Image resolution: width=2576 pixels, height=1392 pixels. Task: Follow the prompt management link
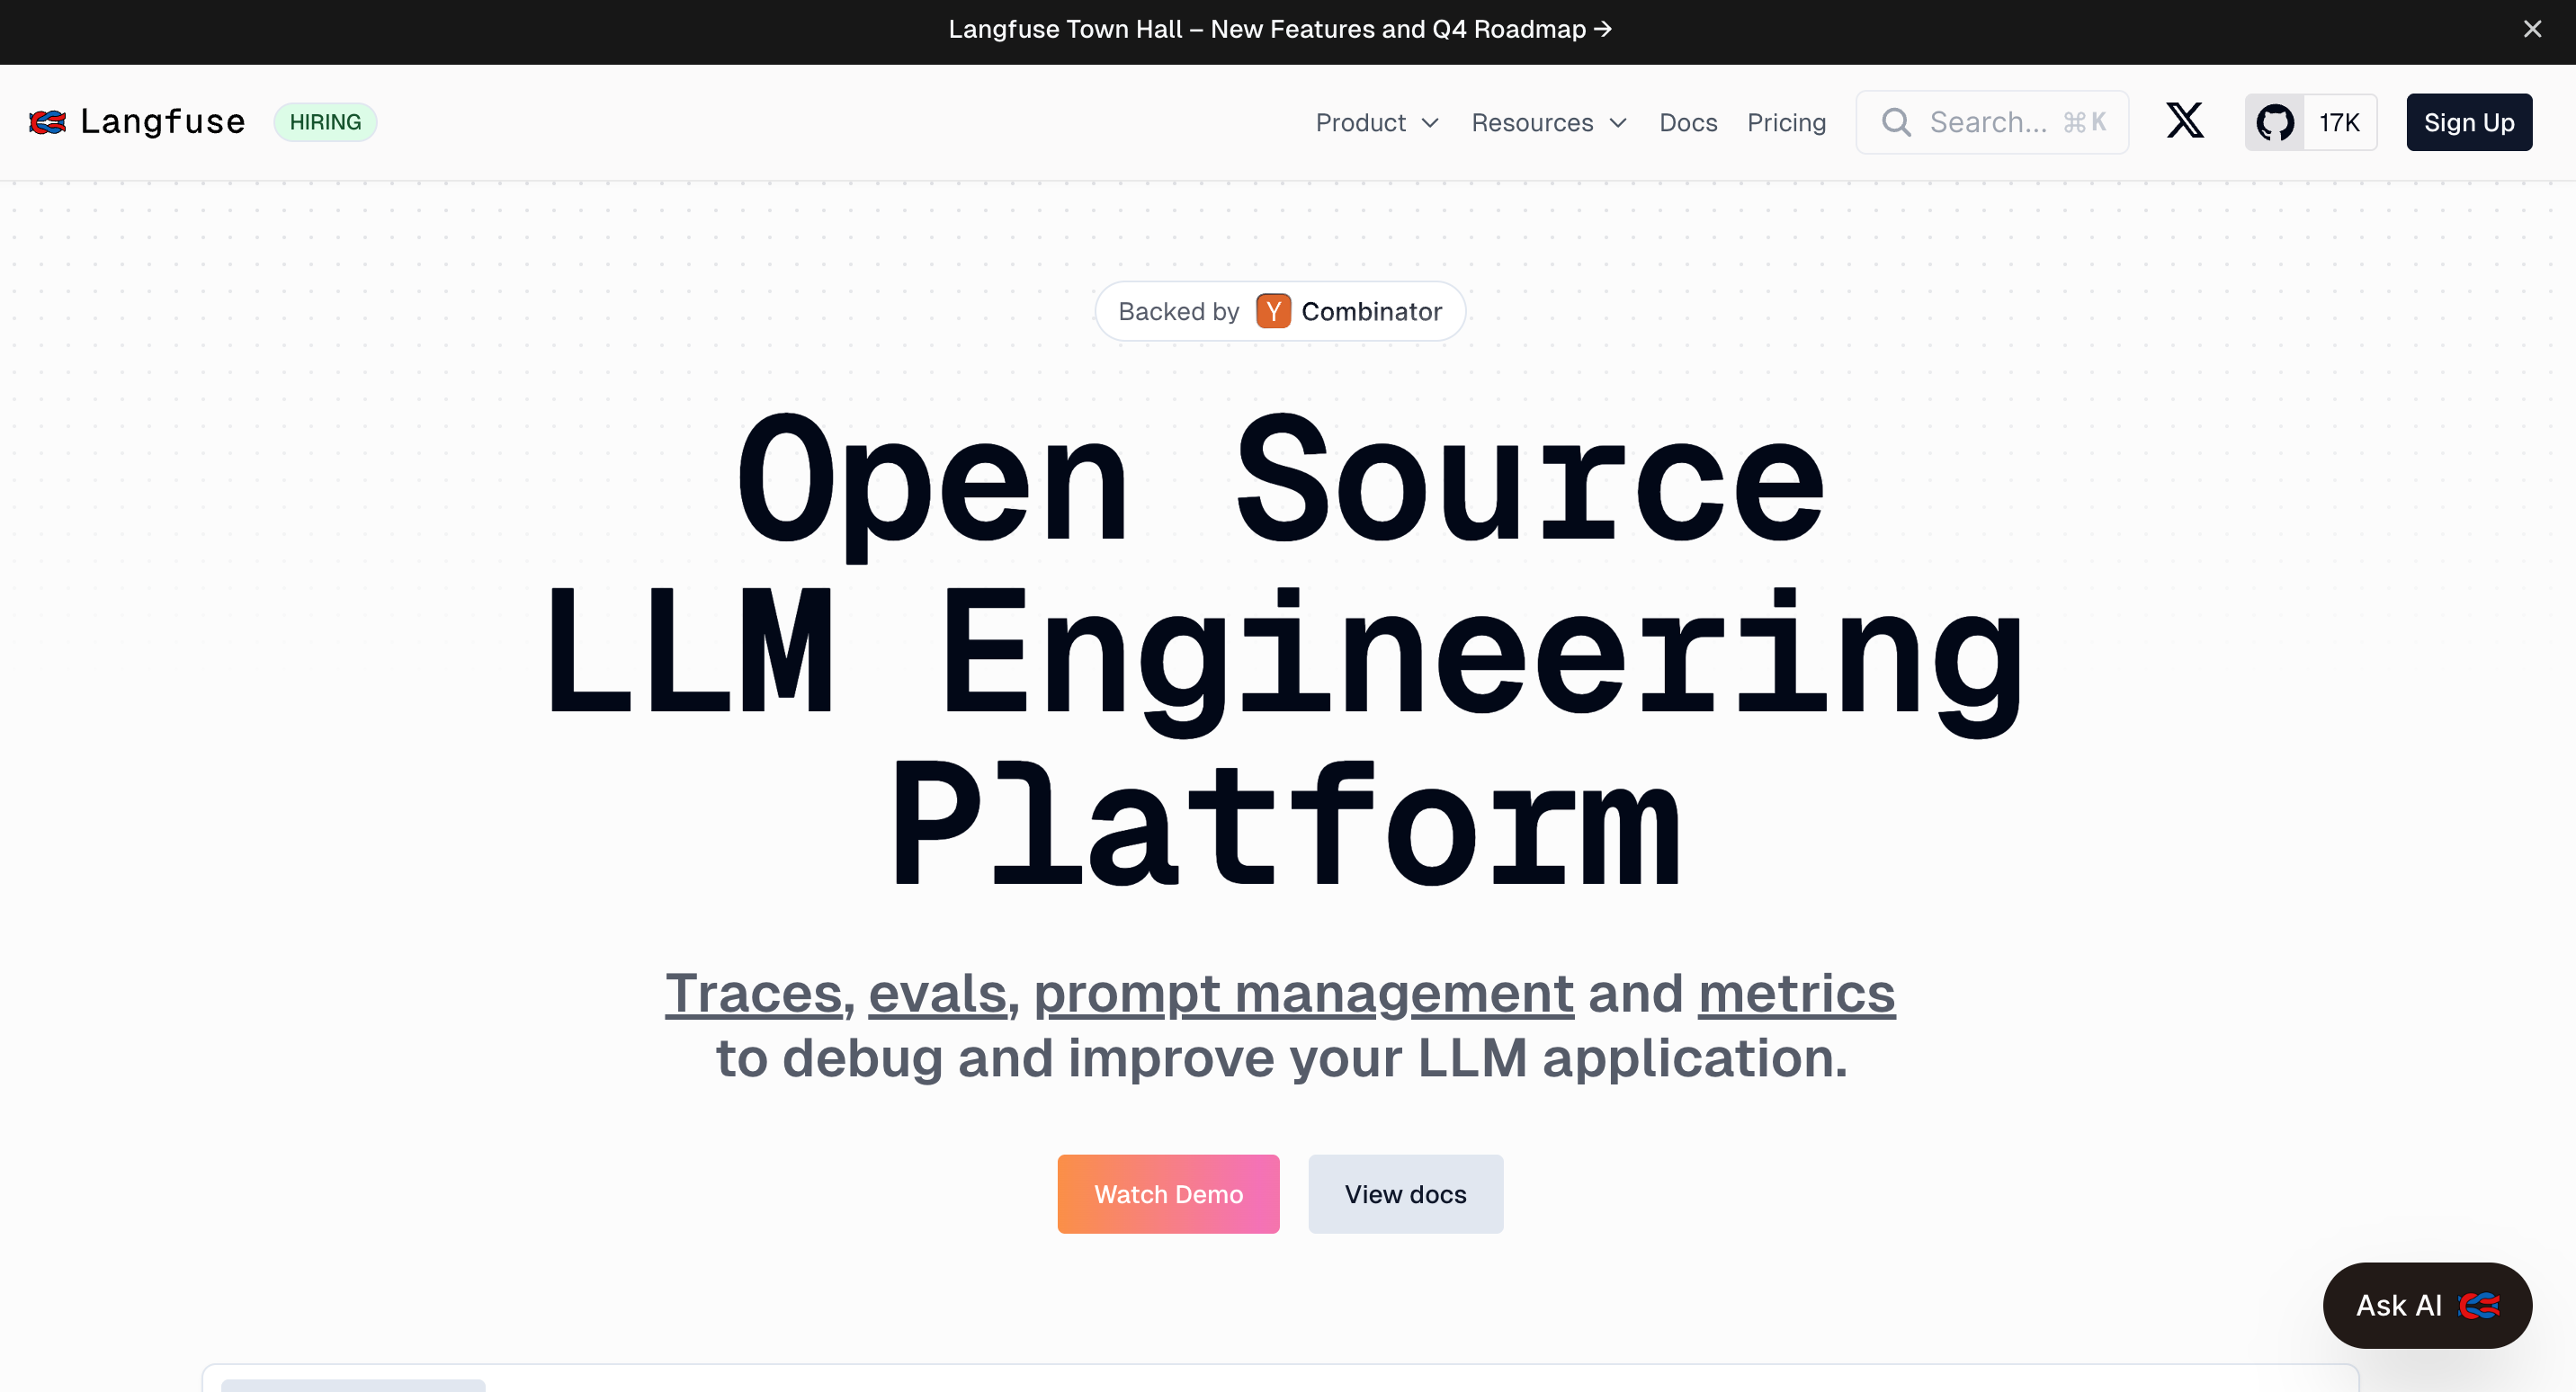pos(1303,993)
